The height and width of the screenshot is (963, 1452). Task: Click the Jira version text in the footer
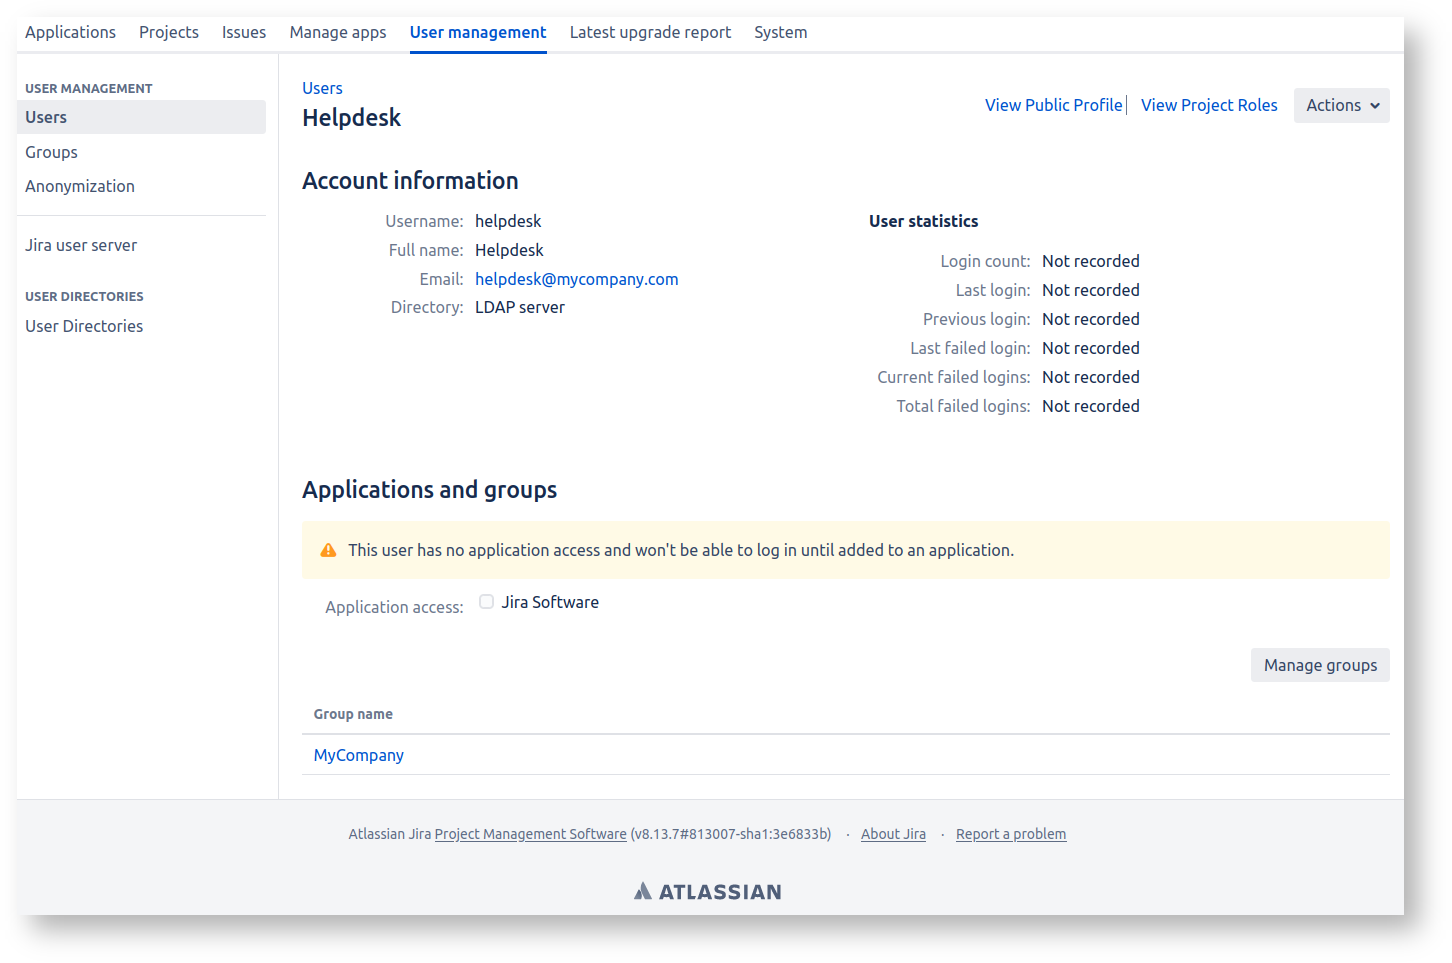tap(731, 834)
